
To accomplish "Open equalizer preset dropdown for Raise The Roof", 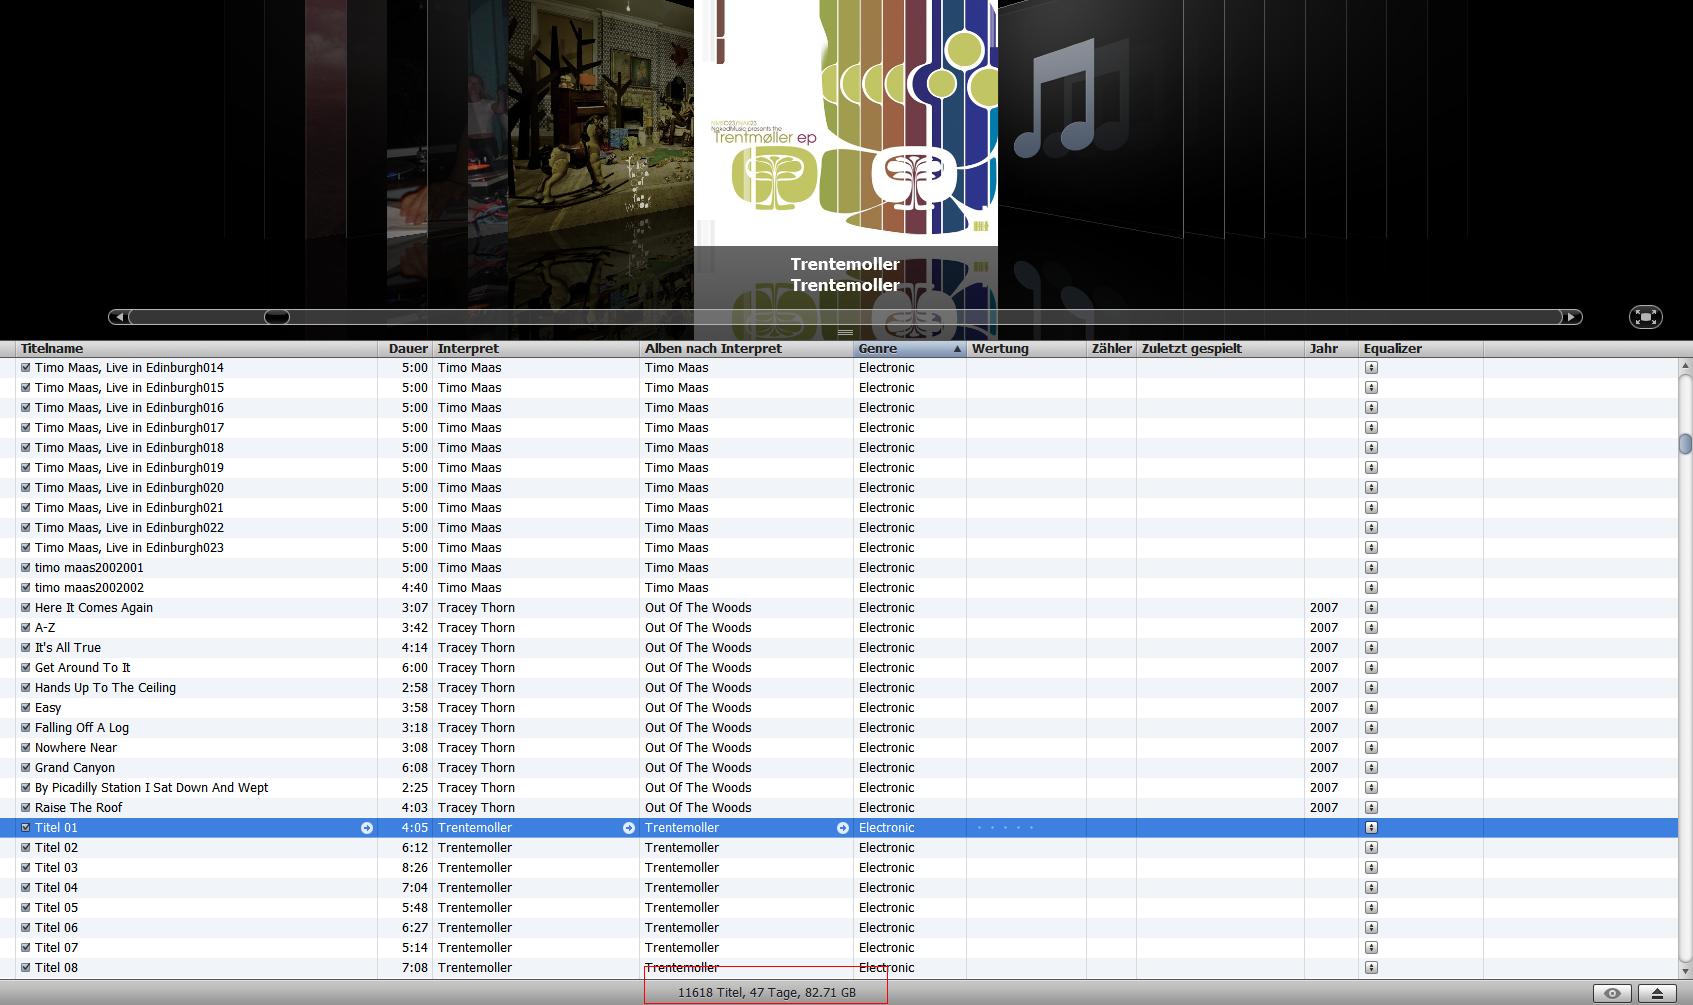I will point(1371,808).
